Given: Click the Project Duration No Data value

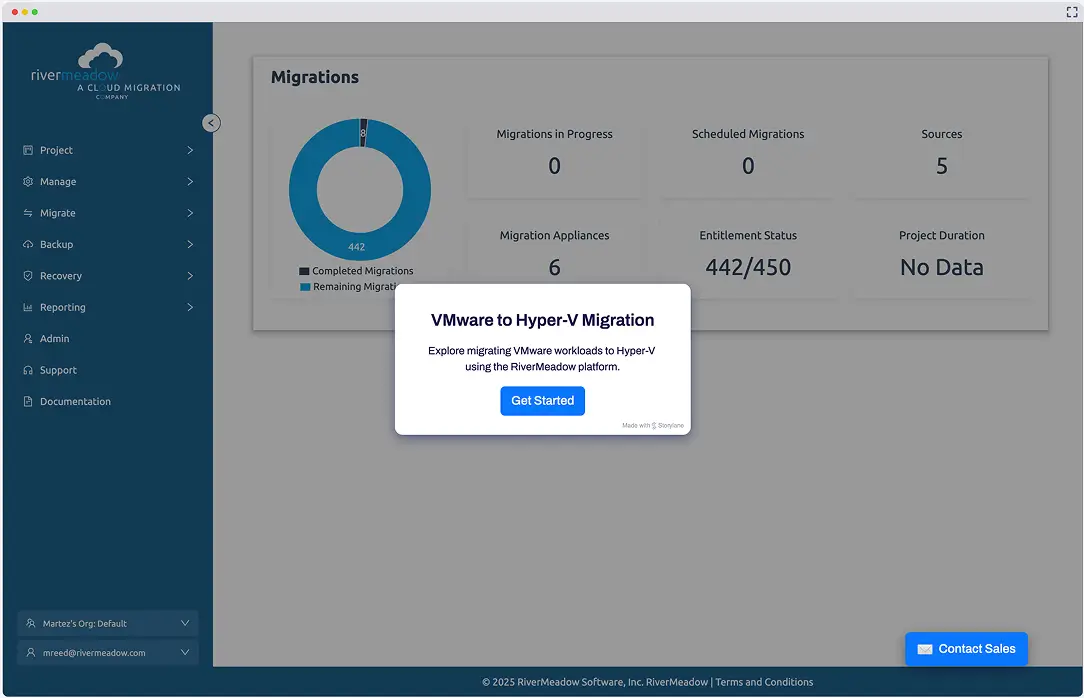Looking at the screenshot, I should (x=942, y=267).
